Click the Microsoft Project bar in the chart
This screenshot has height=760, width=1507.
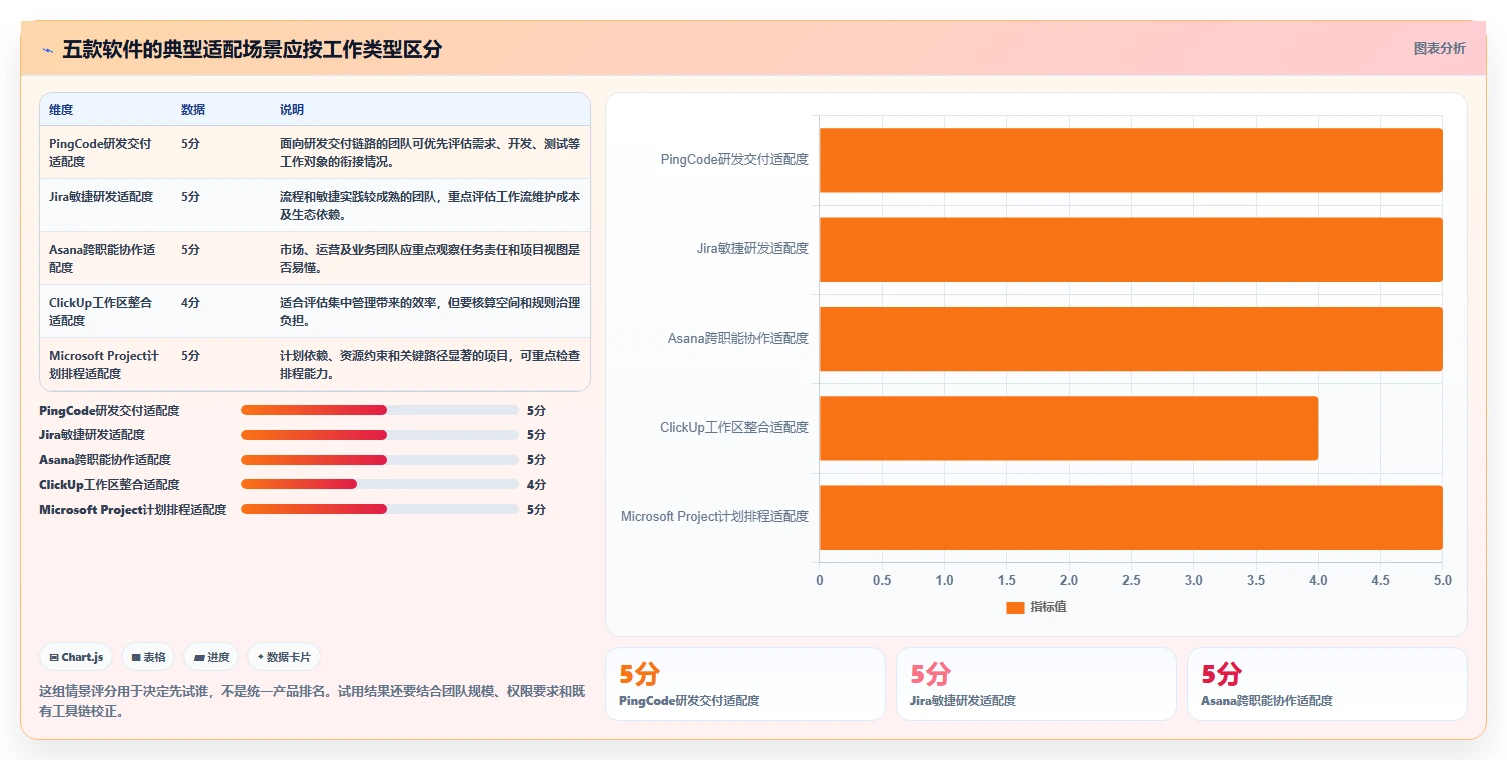click(1131, 517)
